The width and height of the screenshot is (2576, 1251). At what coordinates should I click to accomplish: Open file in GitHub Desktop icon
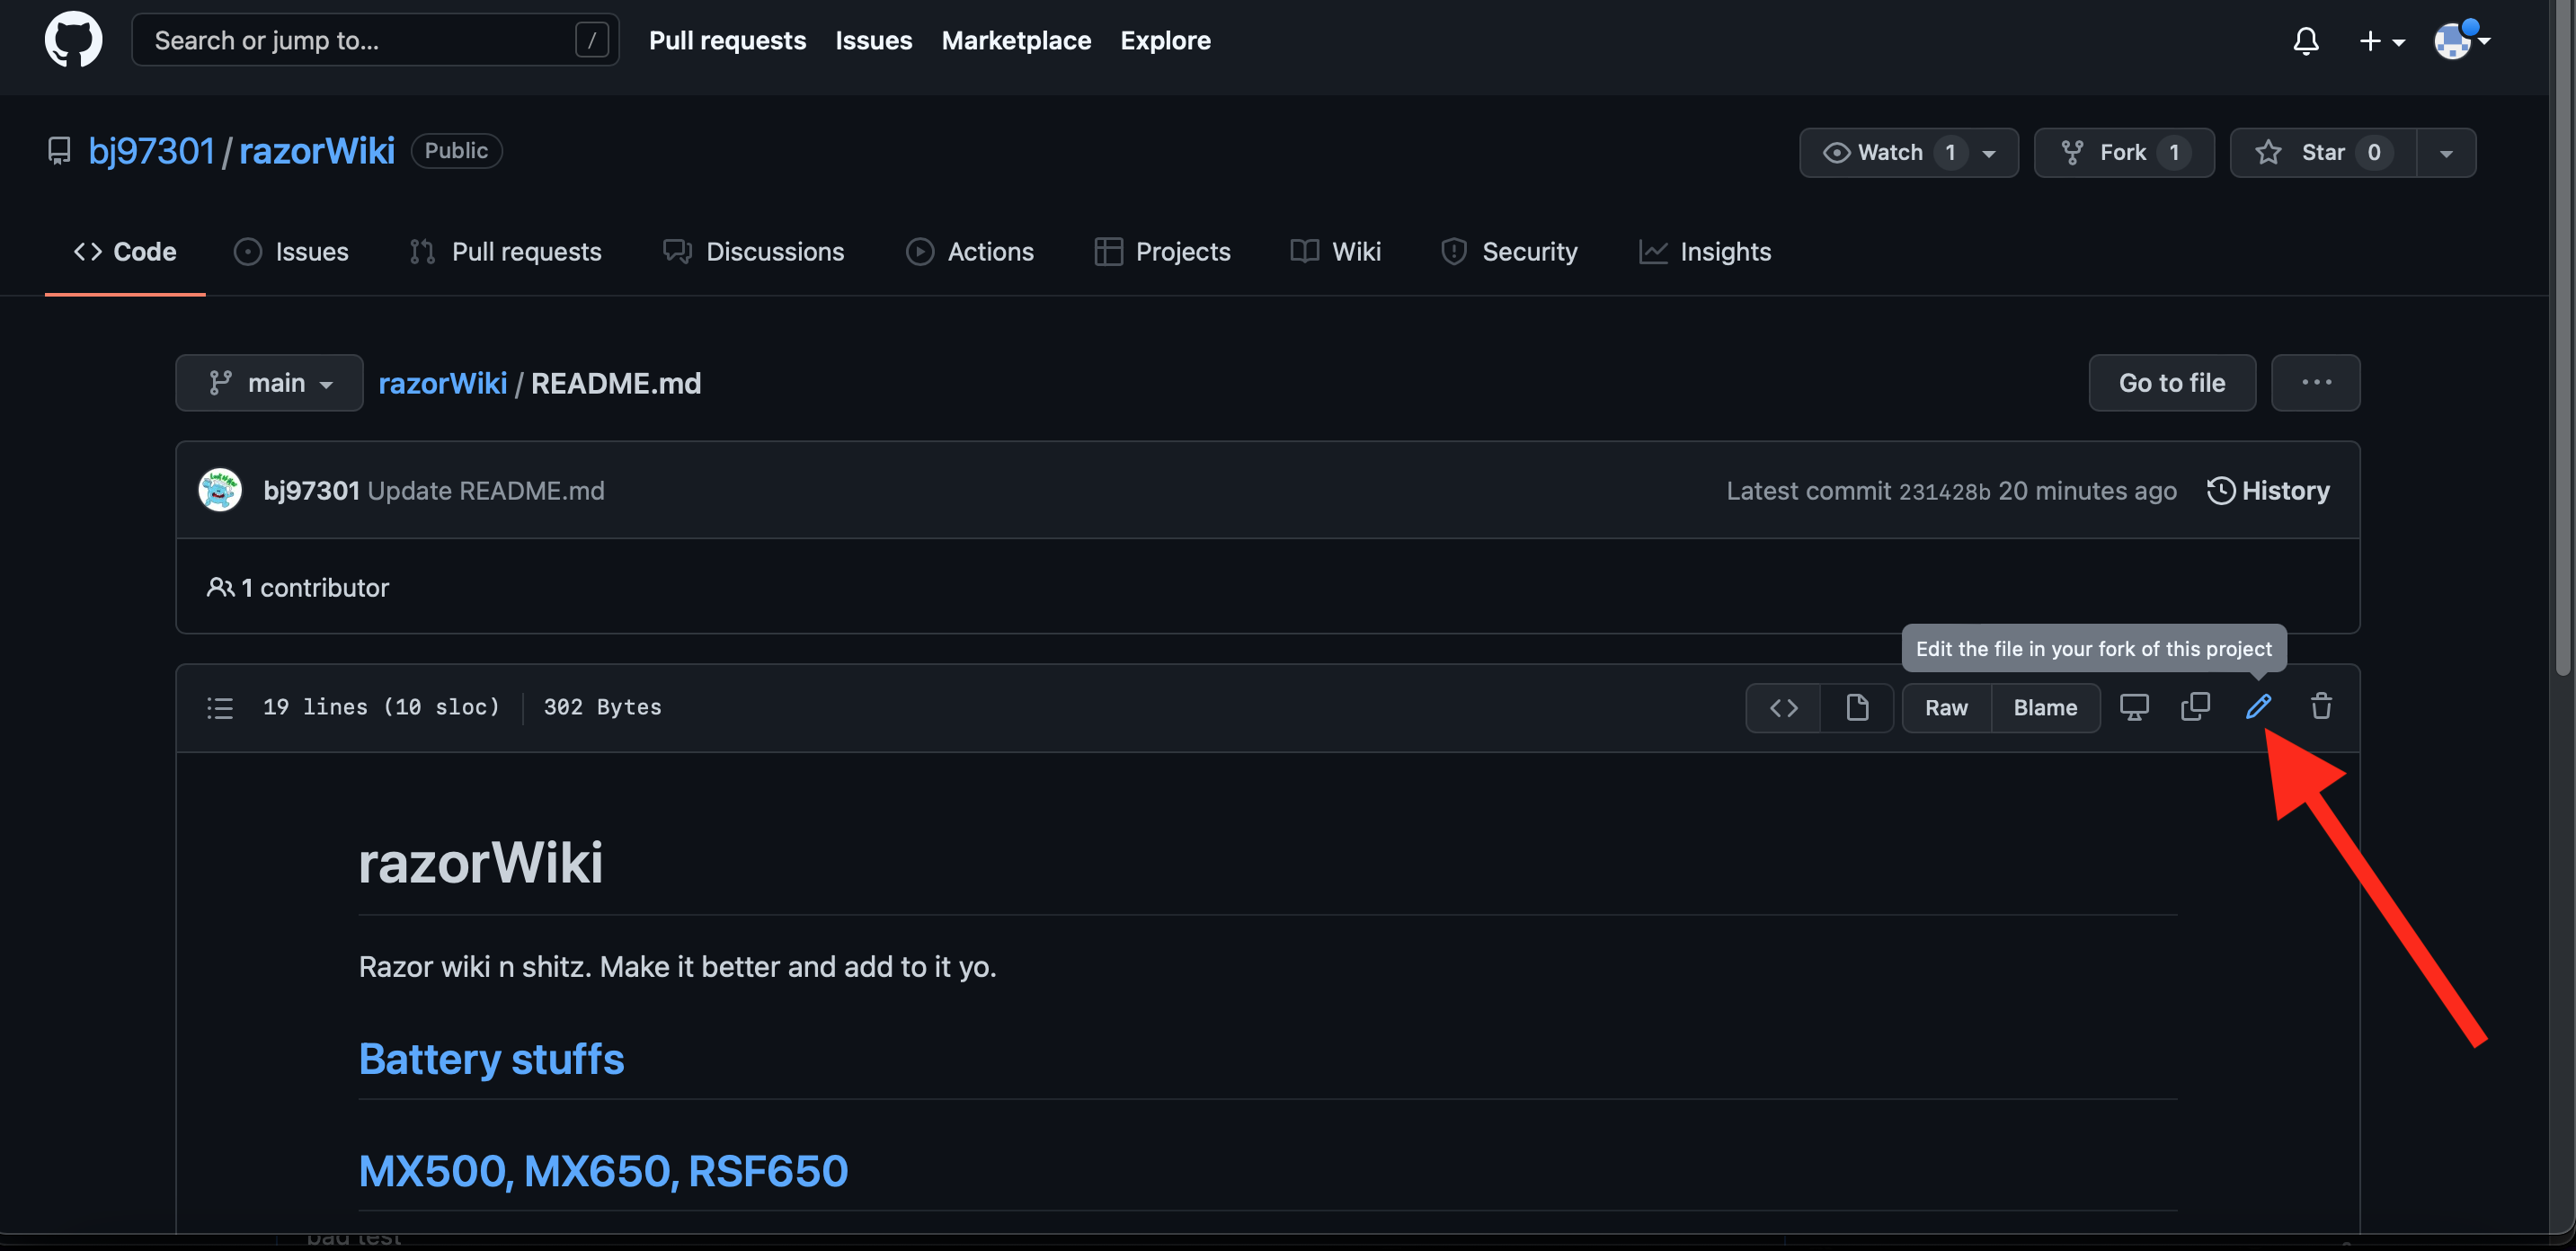pos(2133,707)
